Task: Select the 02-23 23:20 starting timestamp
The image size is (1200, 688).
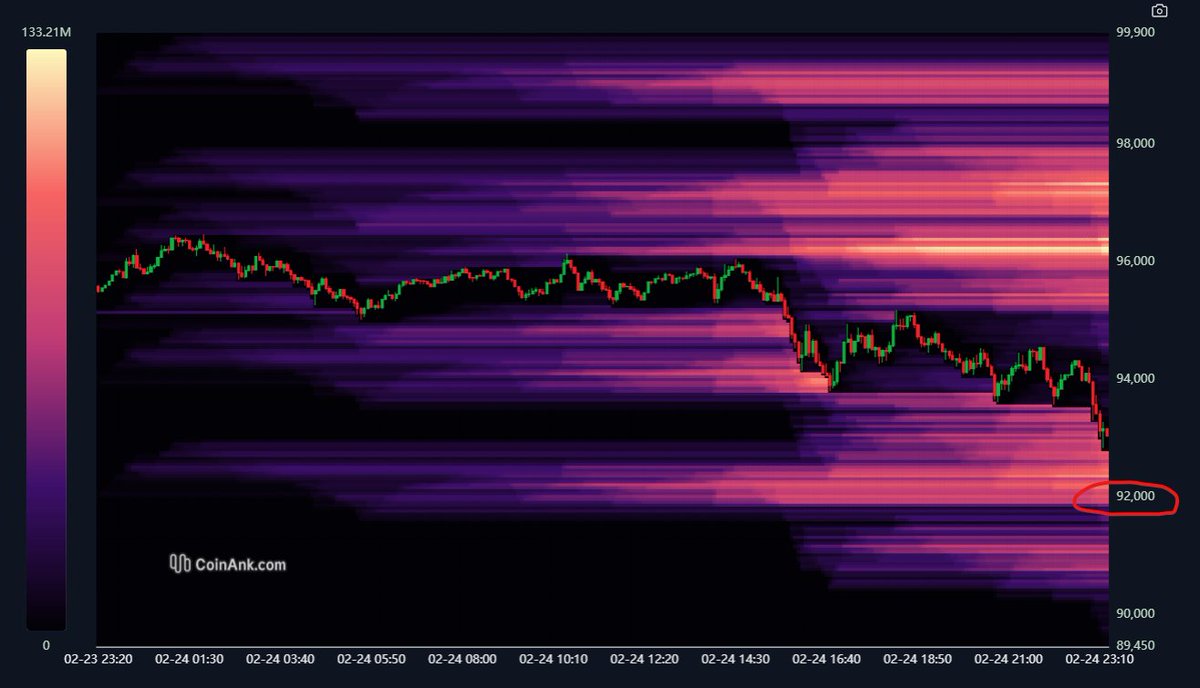Action: 99,659
